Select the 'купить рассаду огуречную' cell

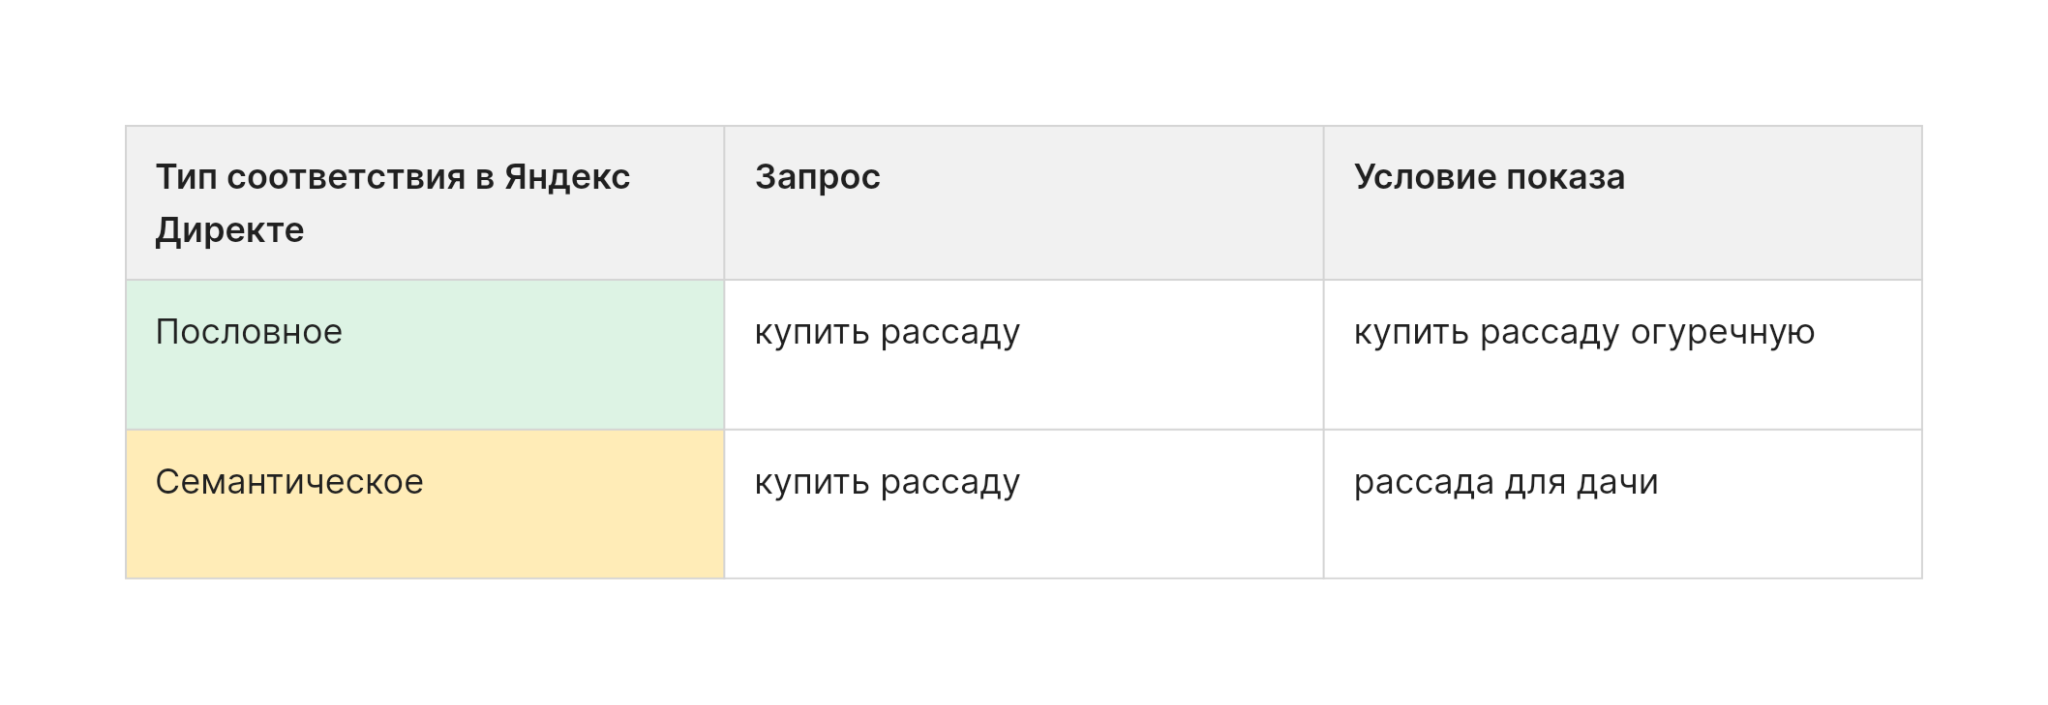click(x=1622, y=355)
